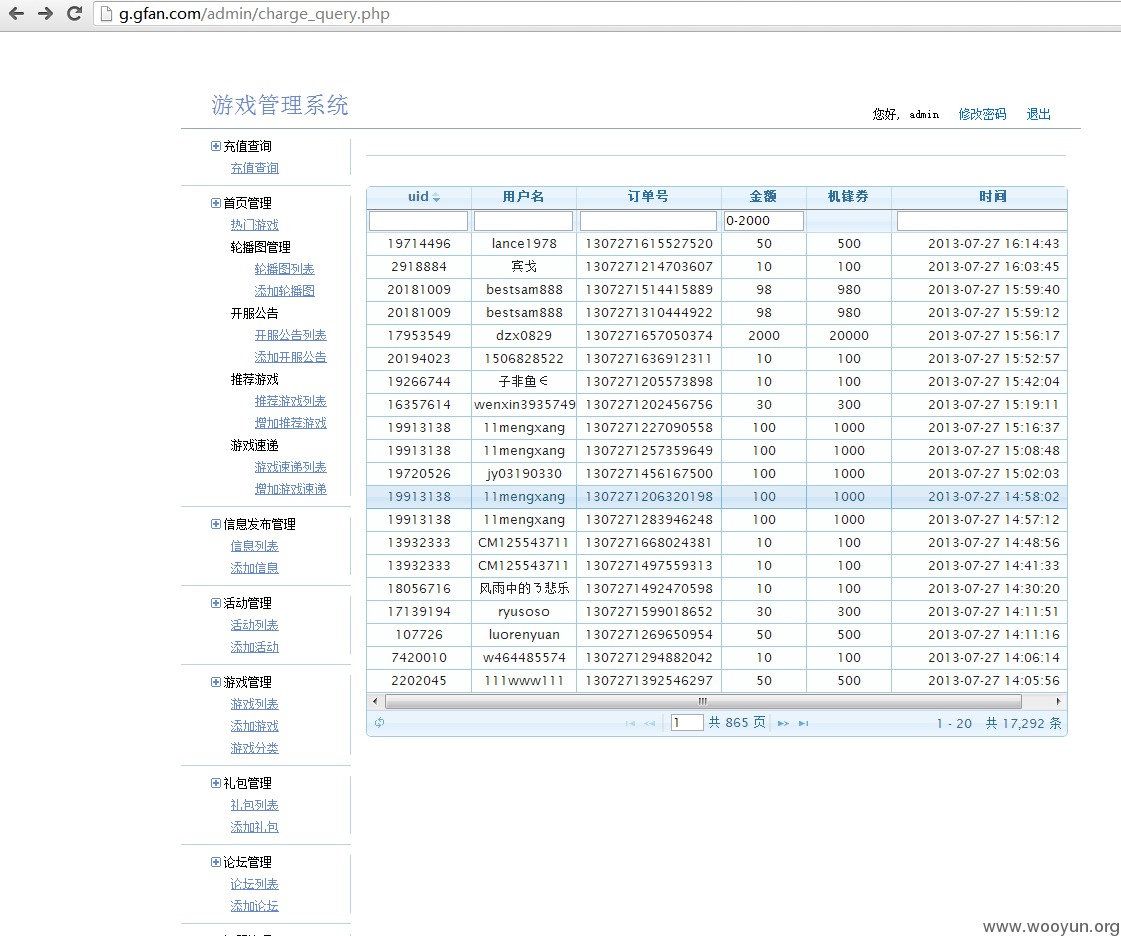Open the 添加开服公告 link

[290, 357]
